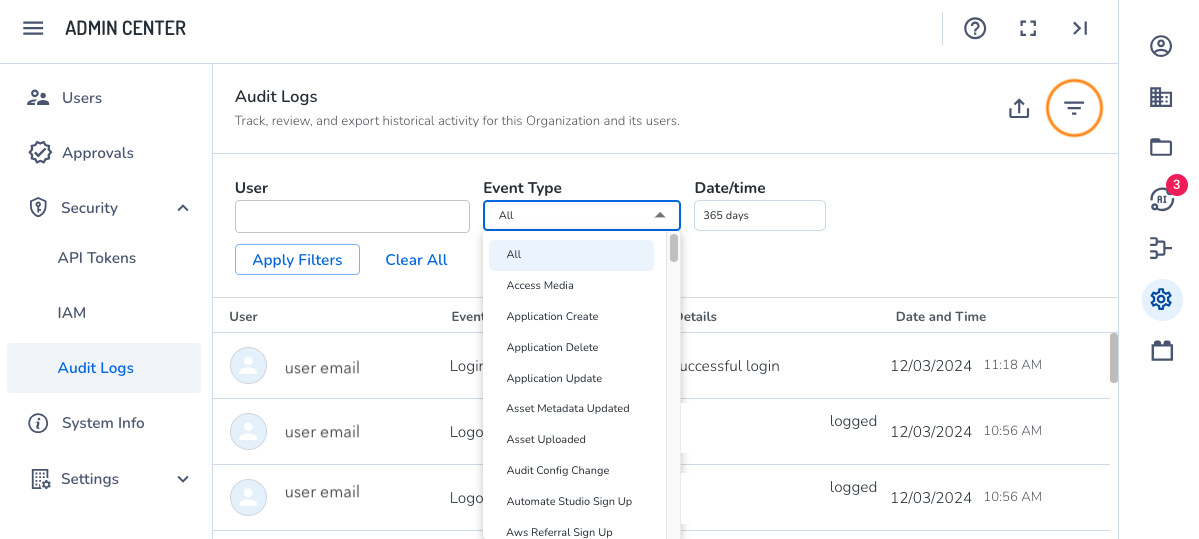Close the Event Type dropdown arrow

pos(660,215)
